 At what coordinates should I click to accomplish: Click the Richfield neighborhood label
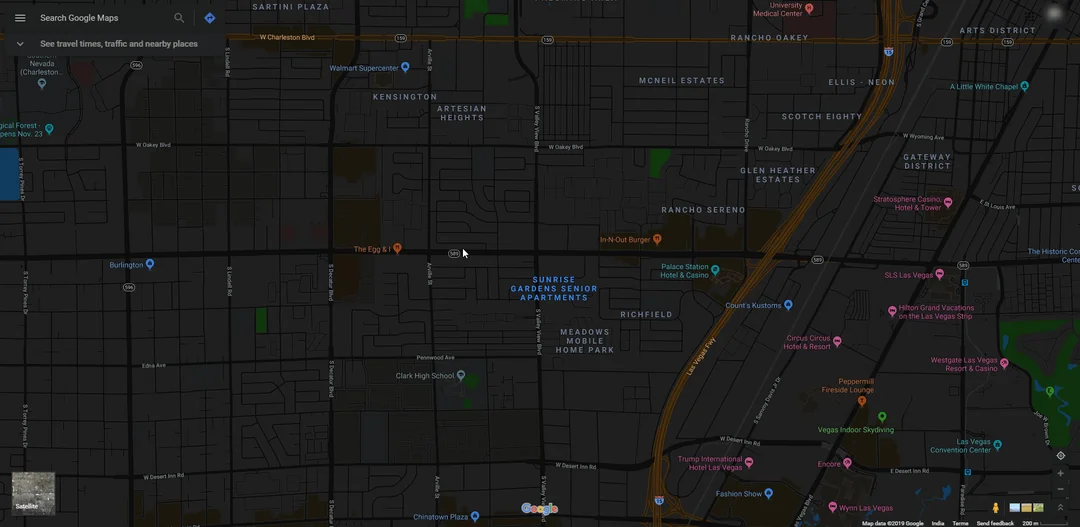tap(646, 314)
